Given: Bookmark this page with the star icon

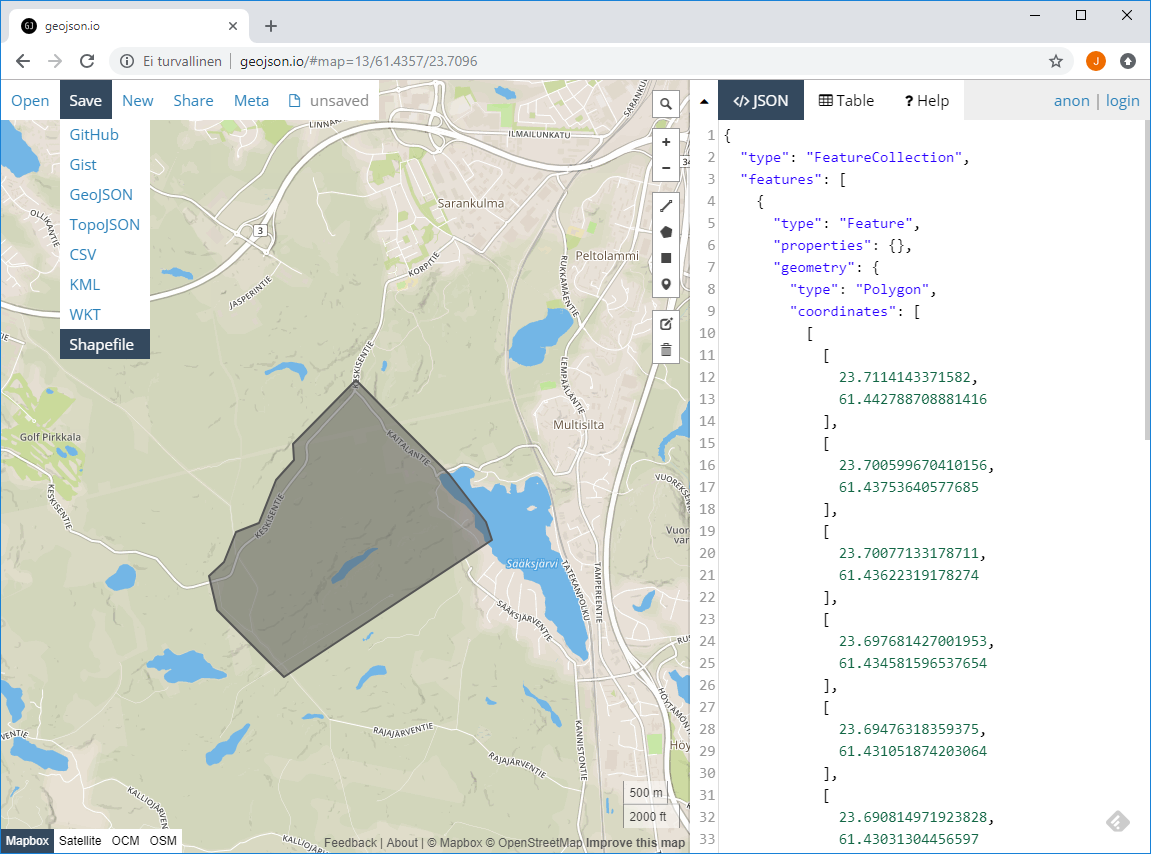Looking at the screenshot, I should pyautogui.click(x=1056, y=61).
